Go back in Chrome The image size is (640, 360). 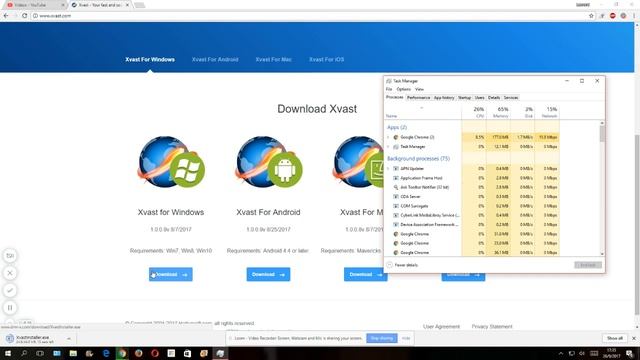6,16
